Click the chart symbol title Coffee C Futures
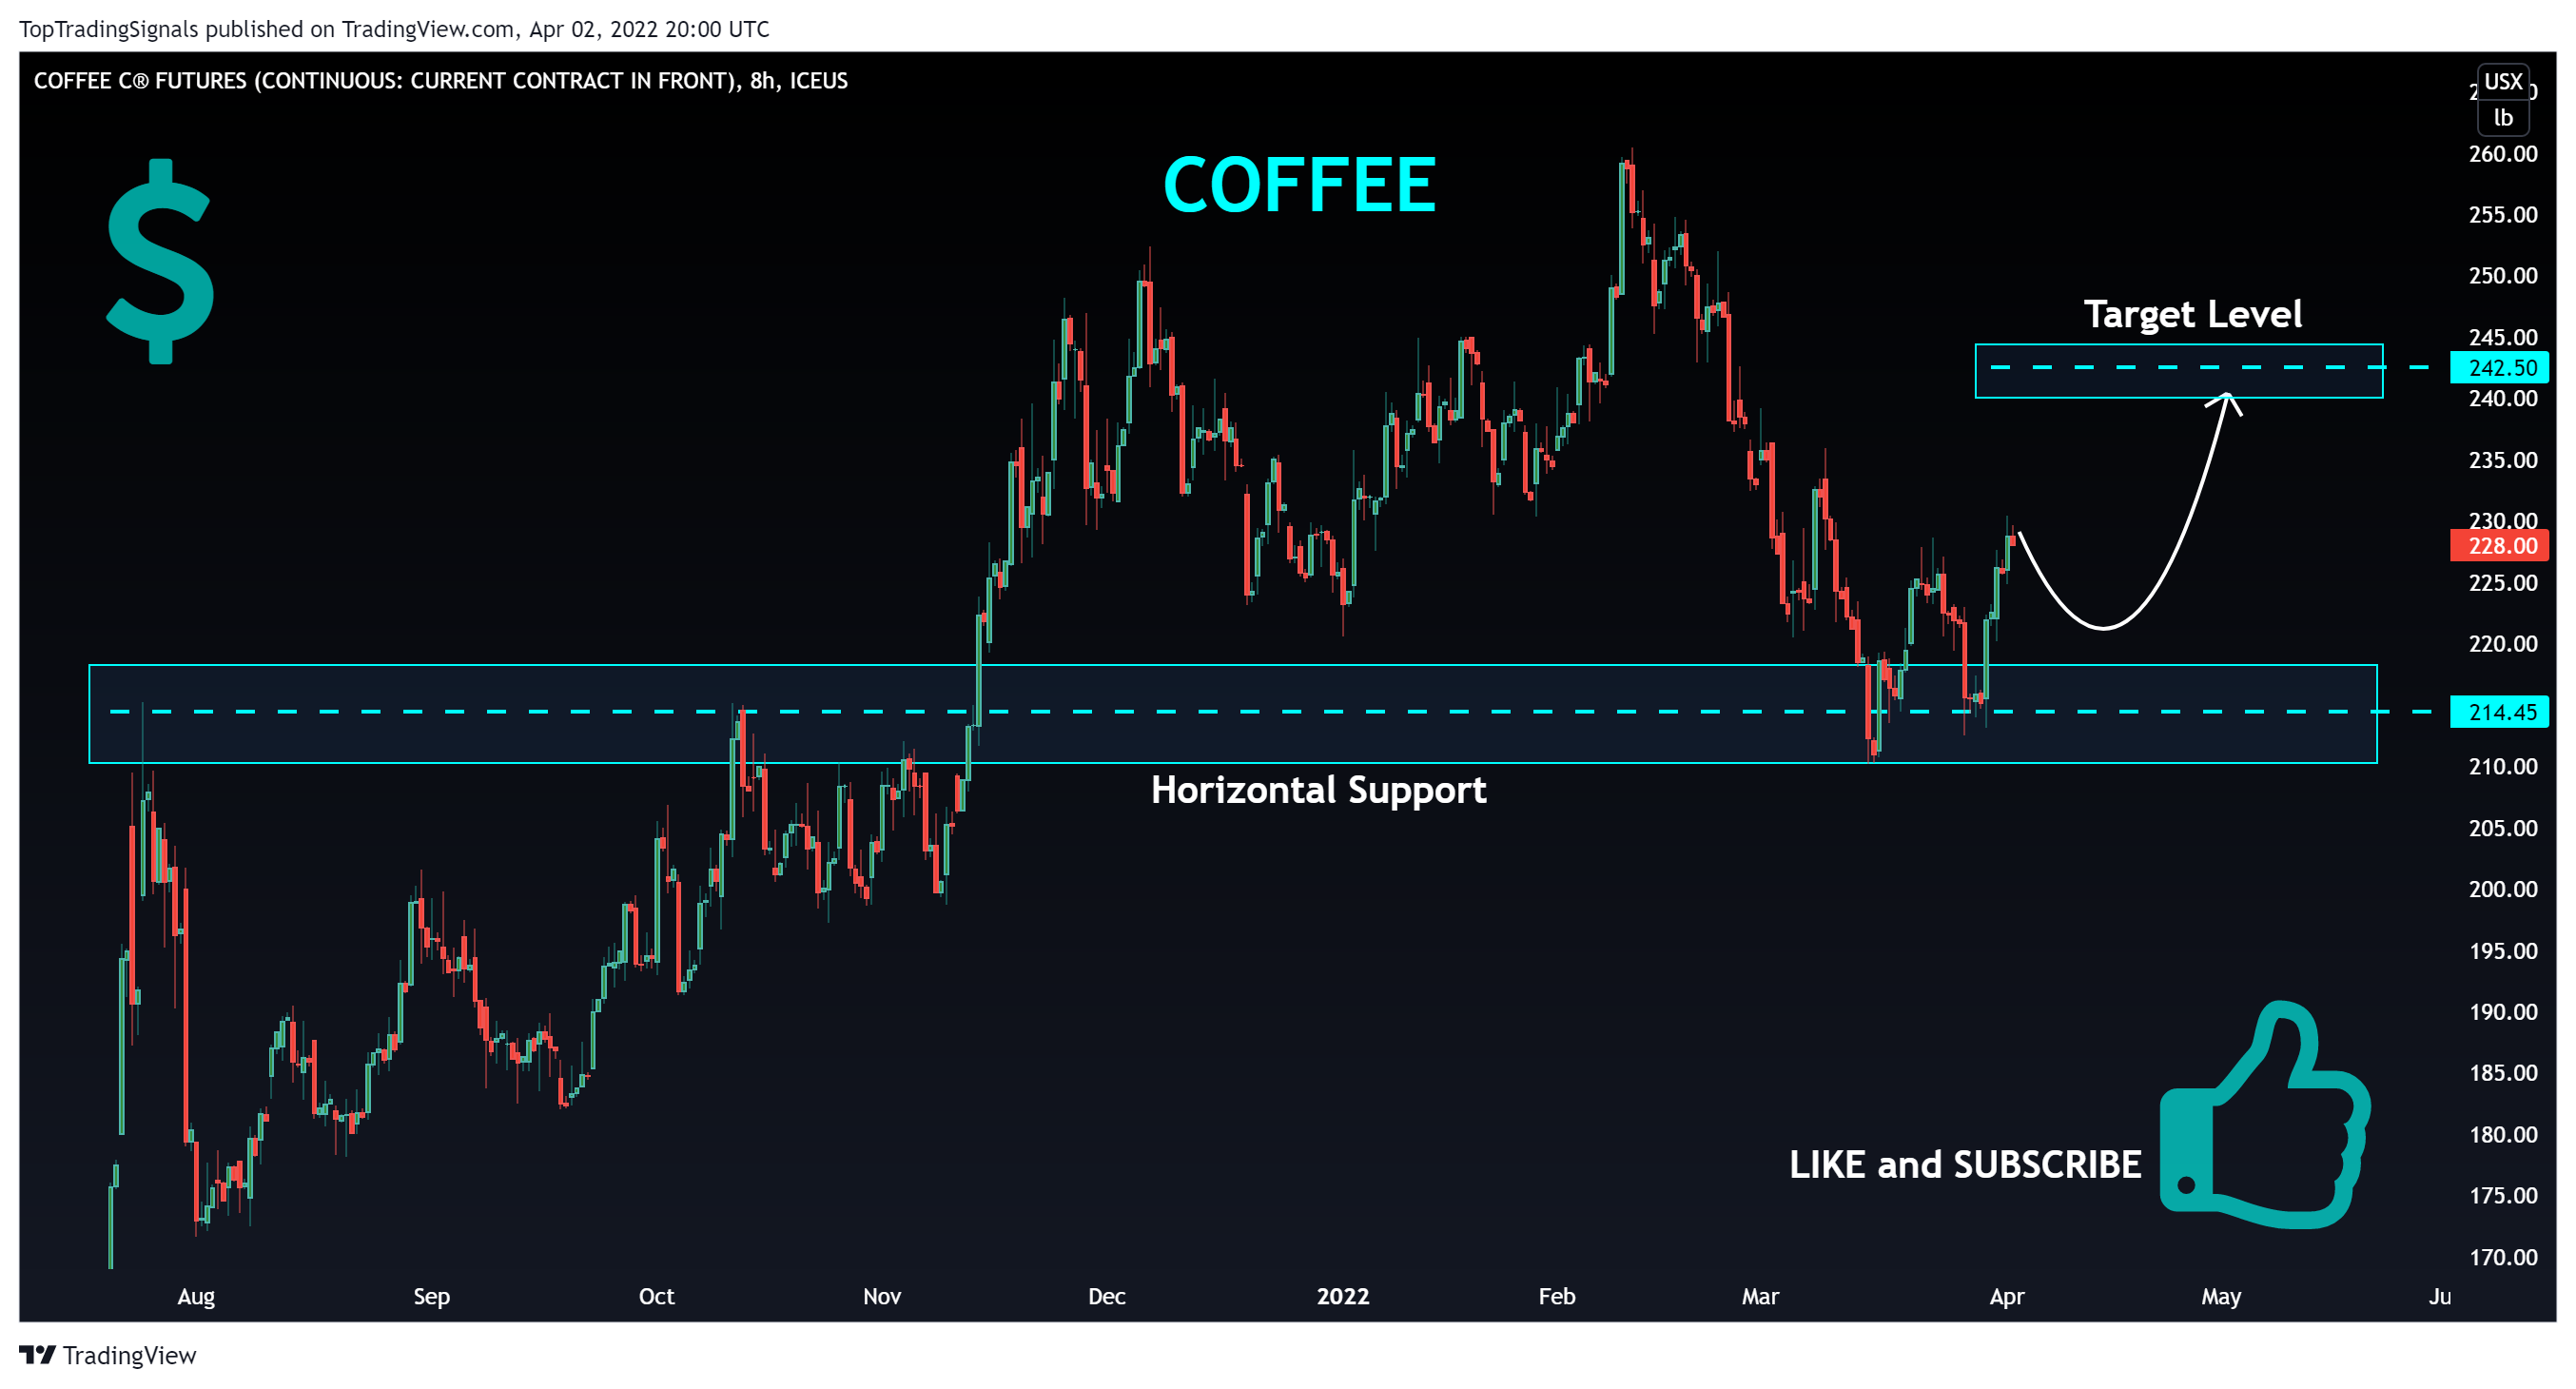 440,81
